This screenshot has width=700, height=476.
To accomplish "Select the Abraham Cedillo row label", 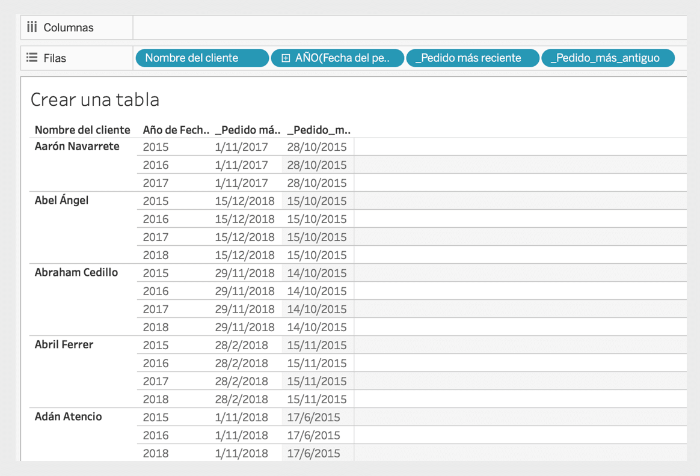I will [x=76, y=272].
